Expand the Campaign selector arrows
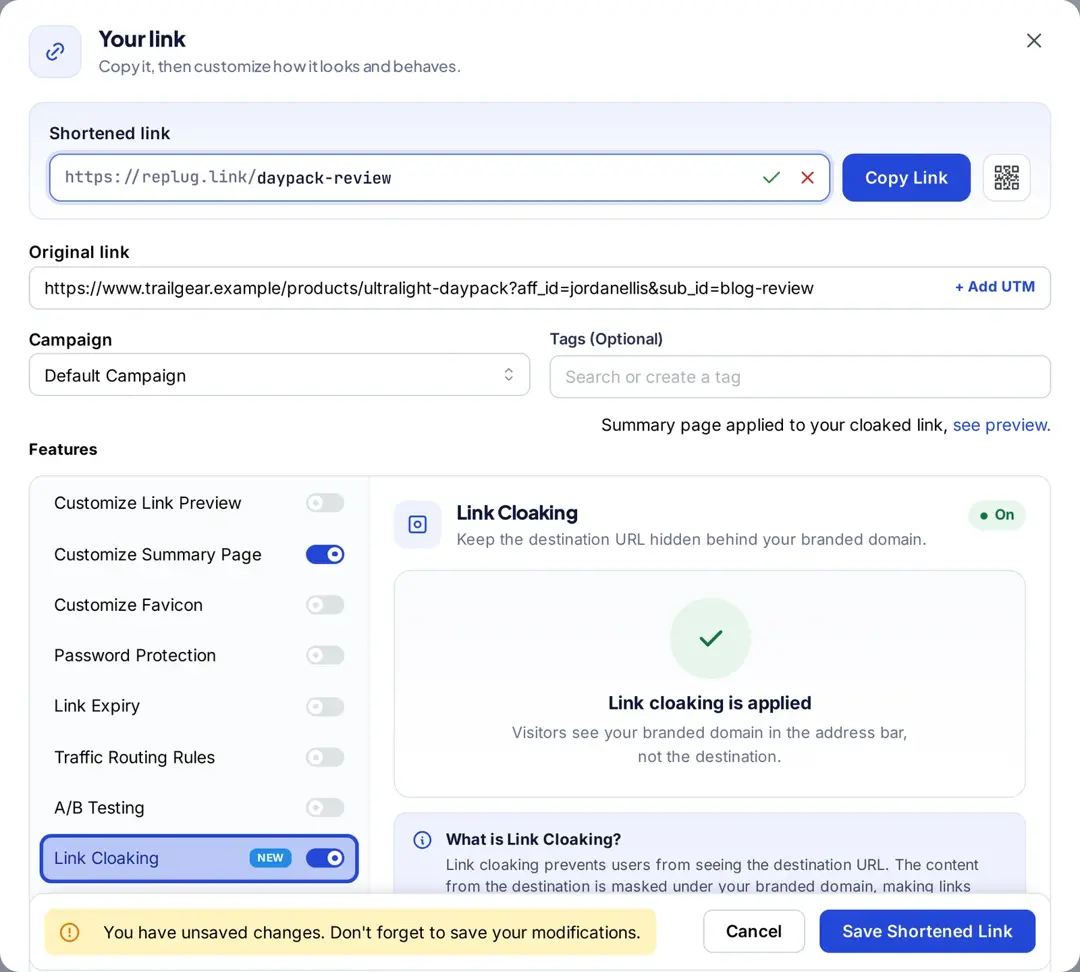The image size is (1080, 972). (x=508, y=375)
